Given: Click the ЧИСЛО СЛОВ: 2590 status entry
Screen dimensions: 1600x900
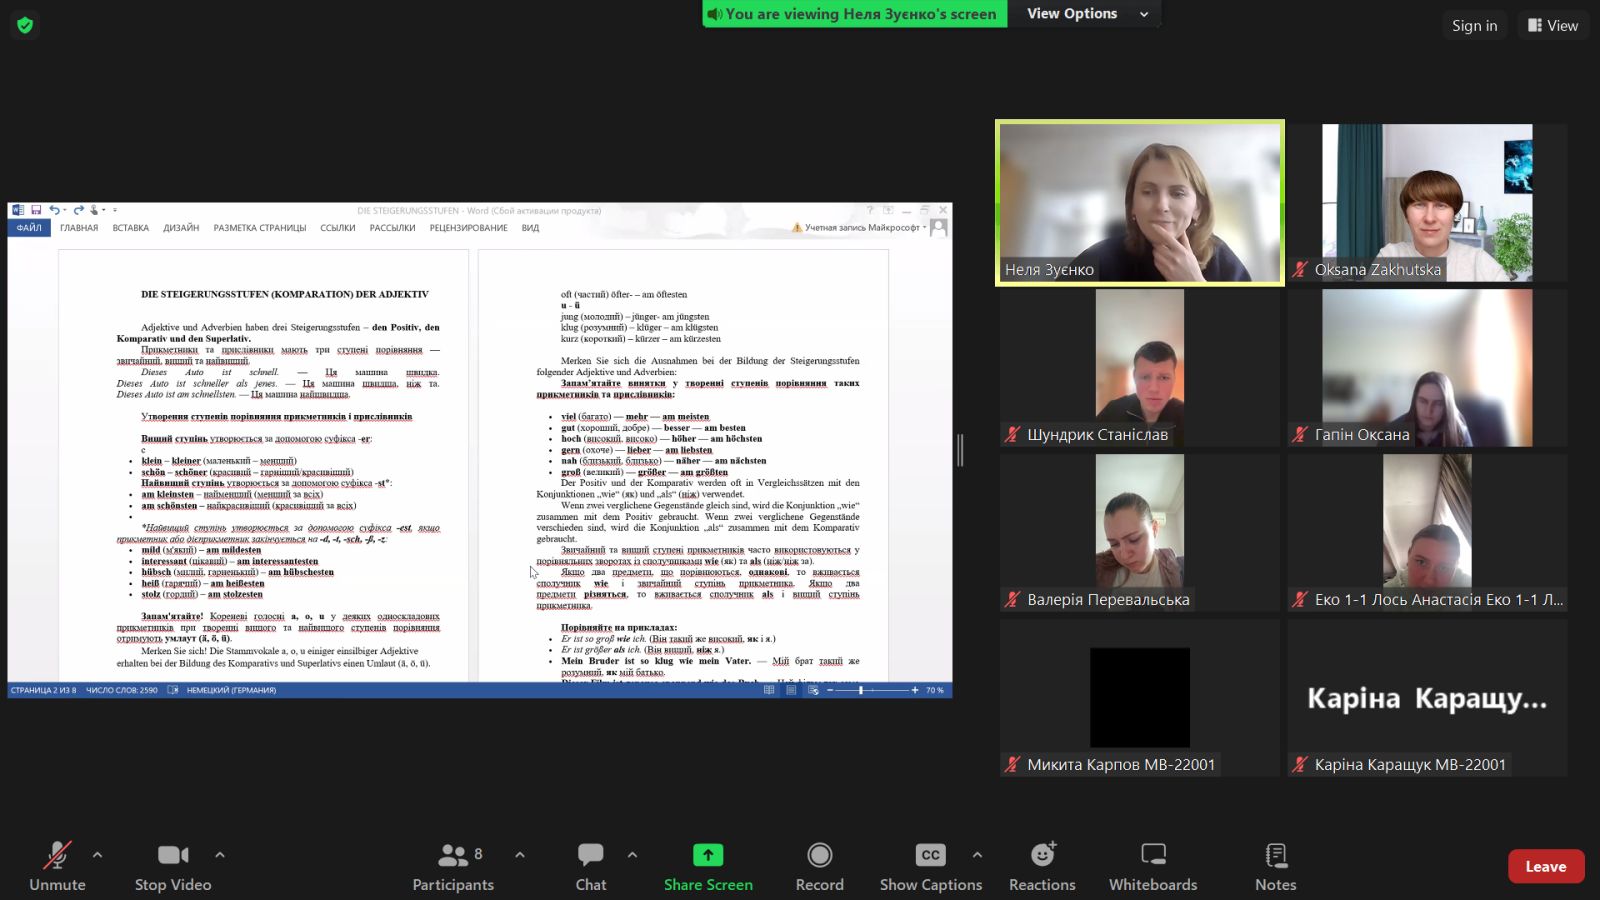Looking at the screenshot, I should tap(122, 690).
